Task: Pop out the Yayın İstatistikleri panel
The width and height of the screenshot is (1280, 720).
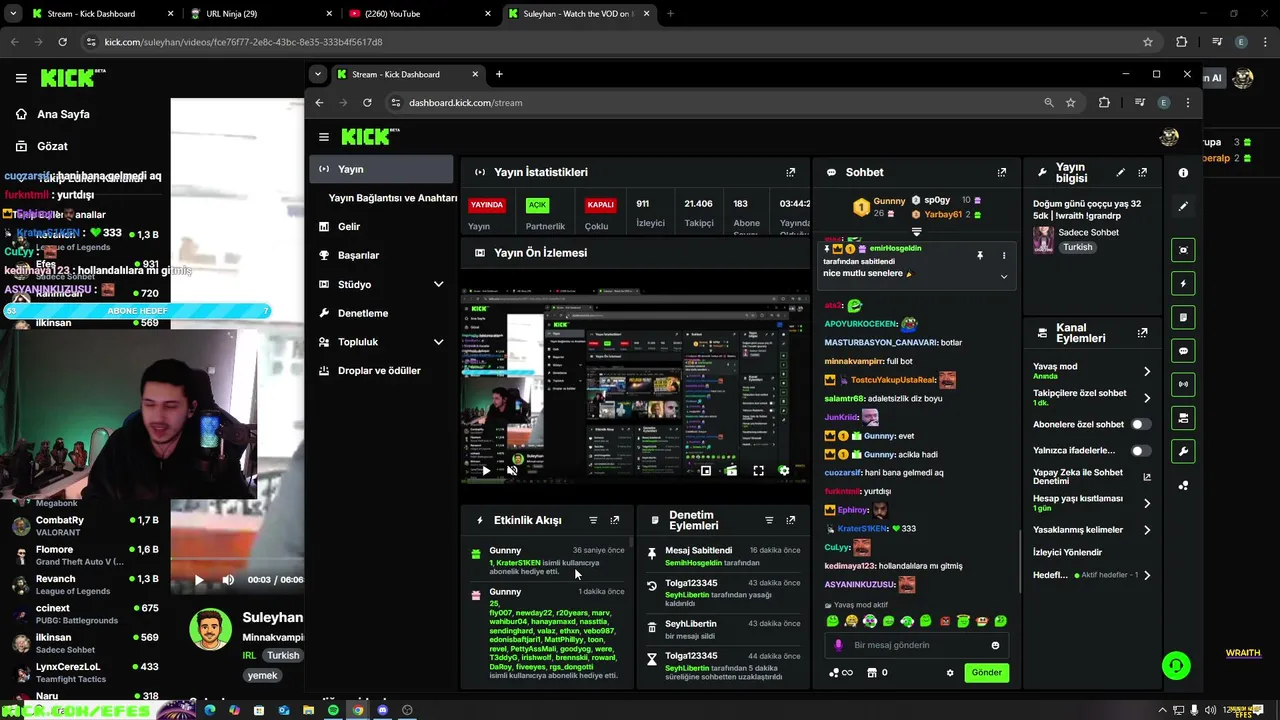Action: coord(790,172)
